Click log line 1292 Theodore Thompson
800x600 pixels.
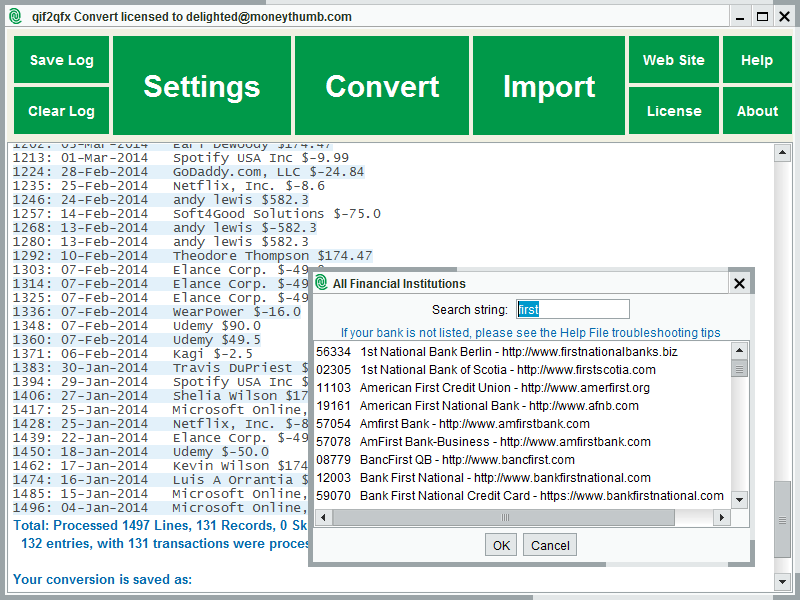pos(193,256)
